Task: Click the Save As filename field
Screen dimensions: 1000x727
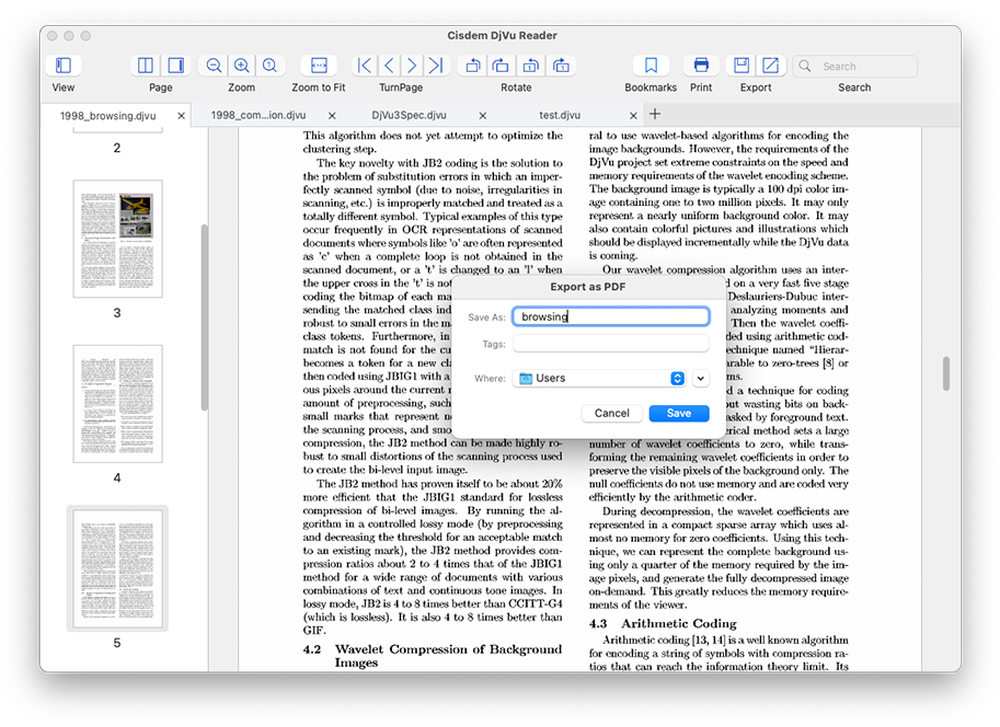Action: [611, 316]
